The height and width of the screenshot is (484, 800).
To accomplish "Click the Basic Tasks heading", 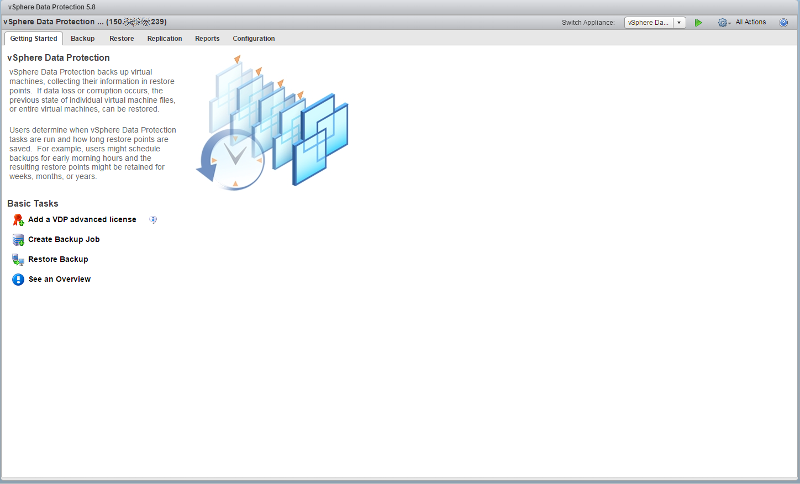I will pyautogui.click(x=33, y=203).
